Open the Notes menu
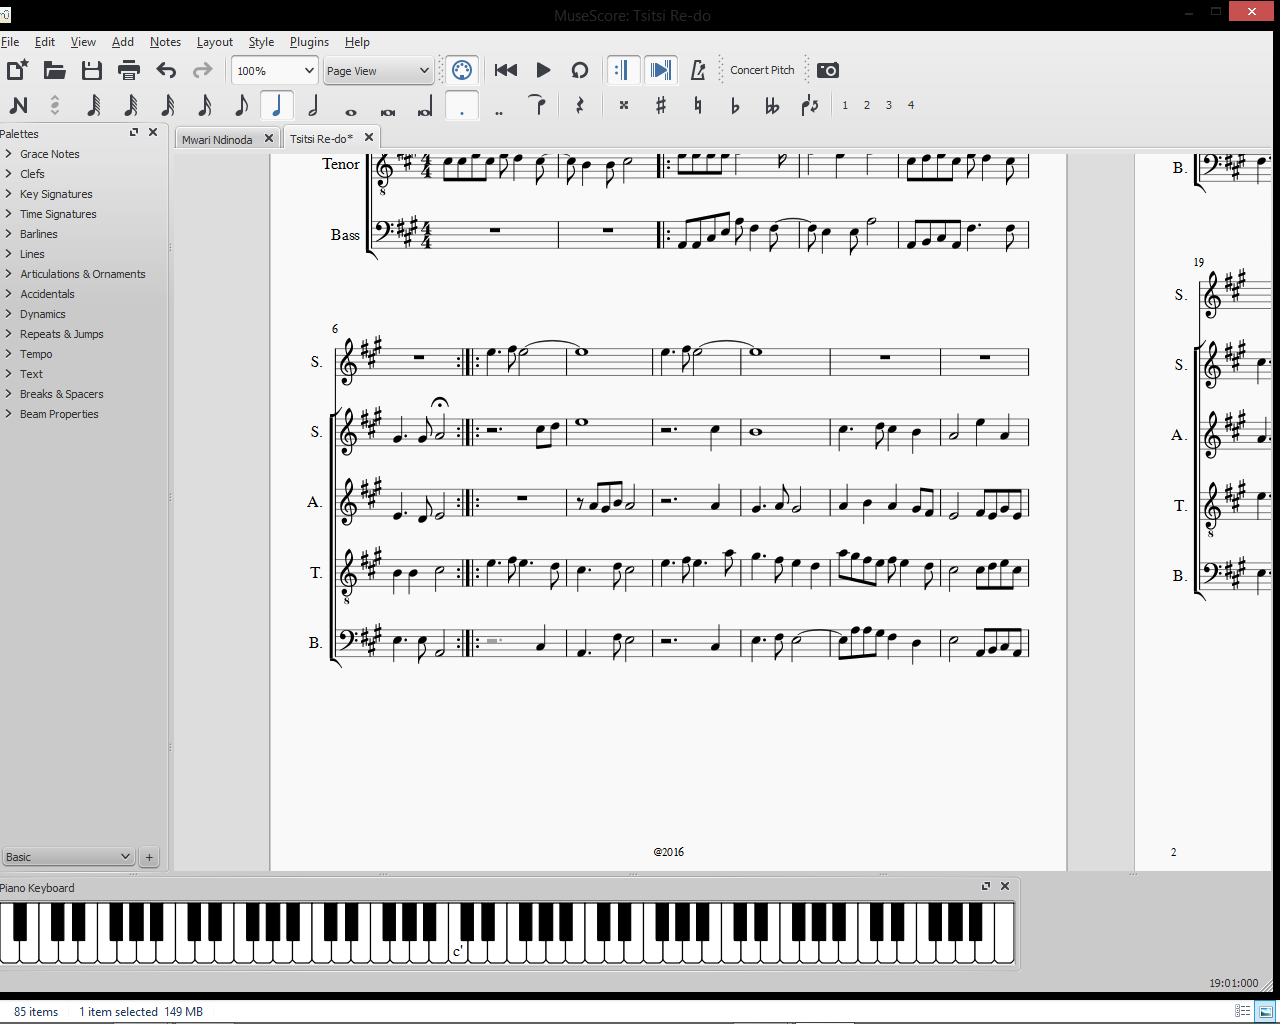Viewport: 1280px width, 1024px height. click(165, 42)
